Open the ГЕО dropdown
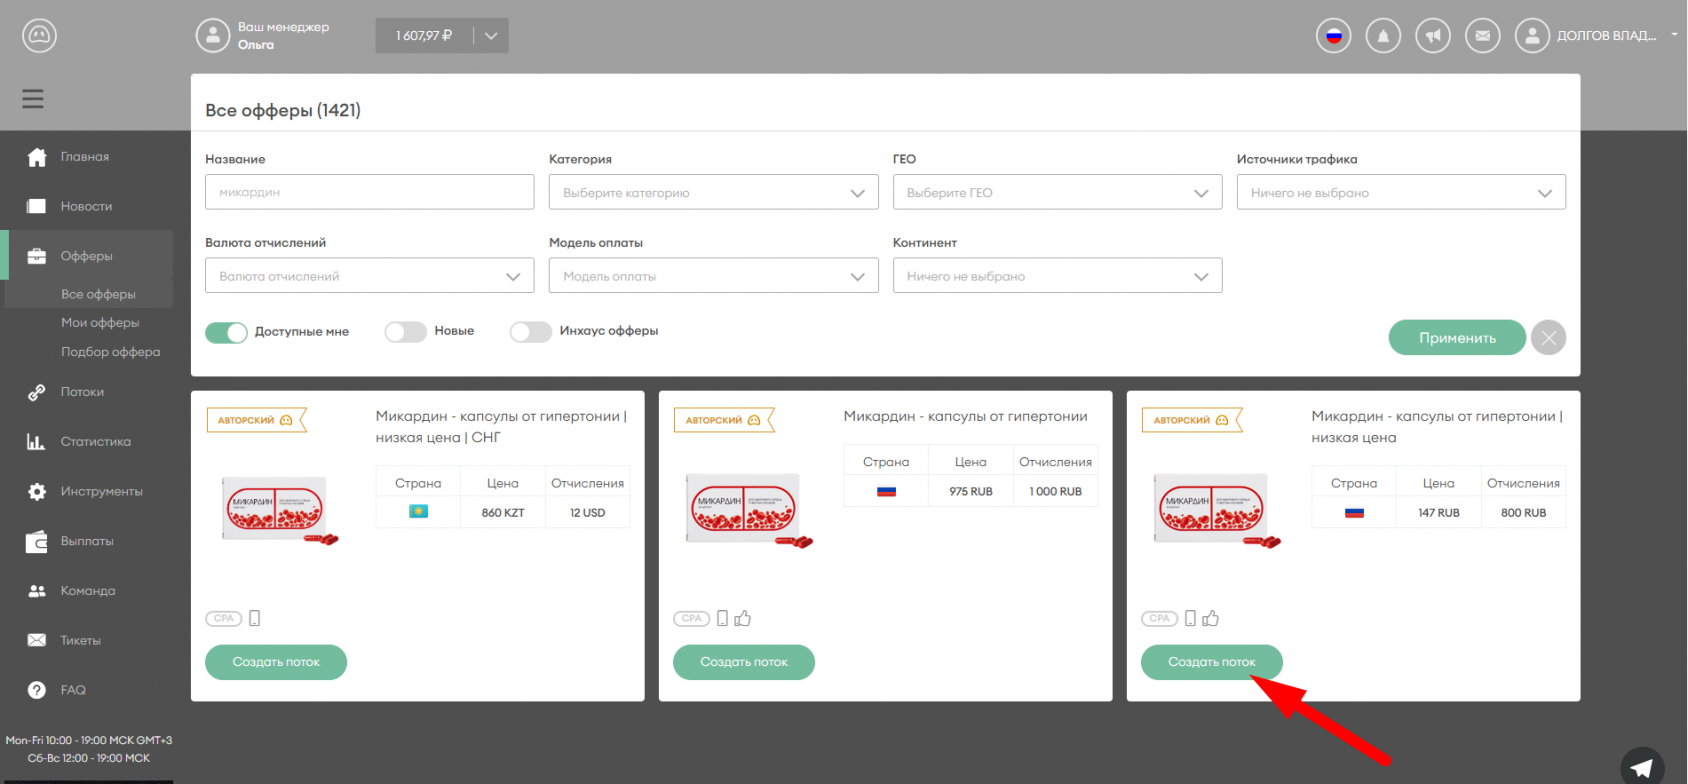 click(1057, 192)
